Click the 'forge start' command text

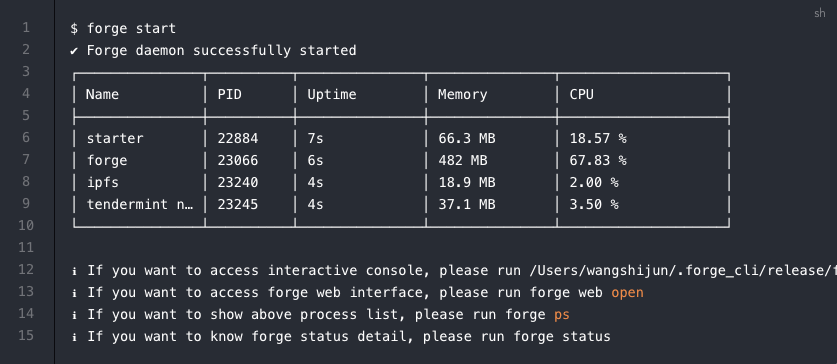click(131, 29)
